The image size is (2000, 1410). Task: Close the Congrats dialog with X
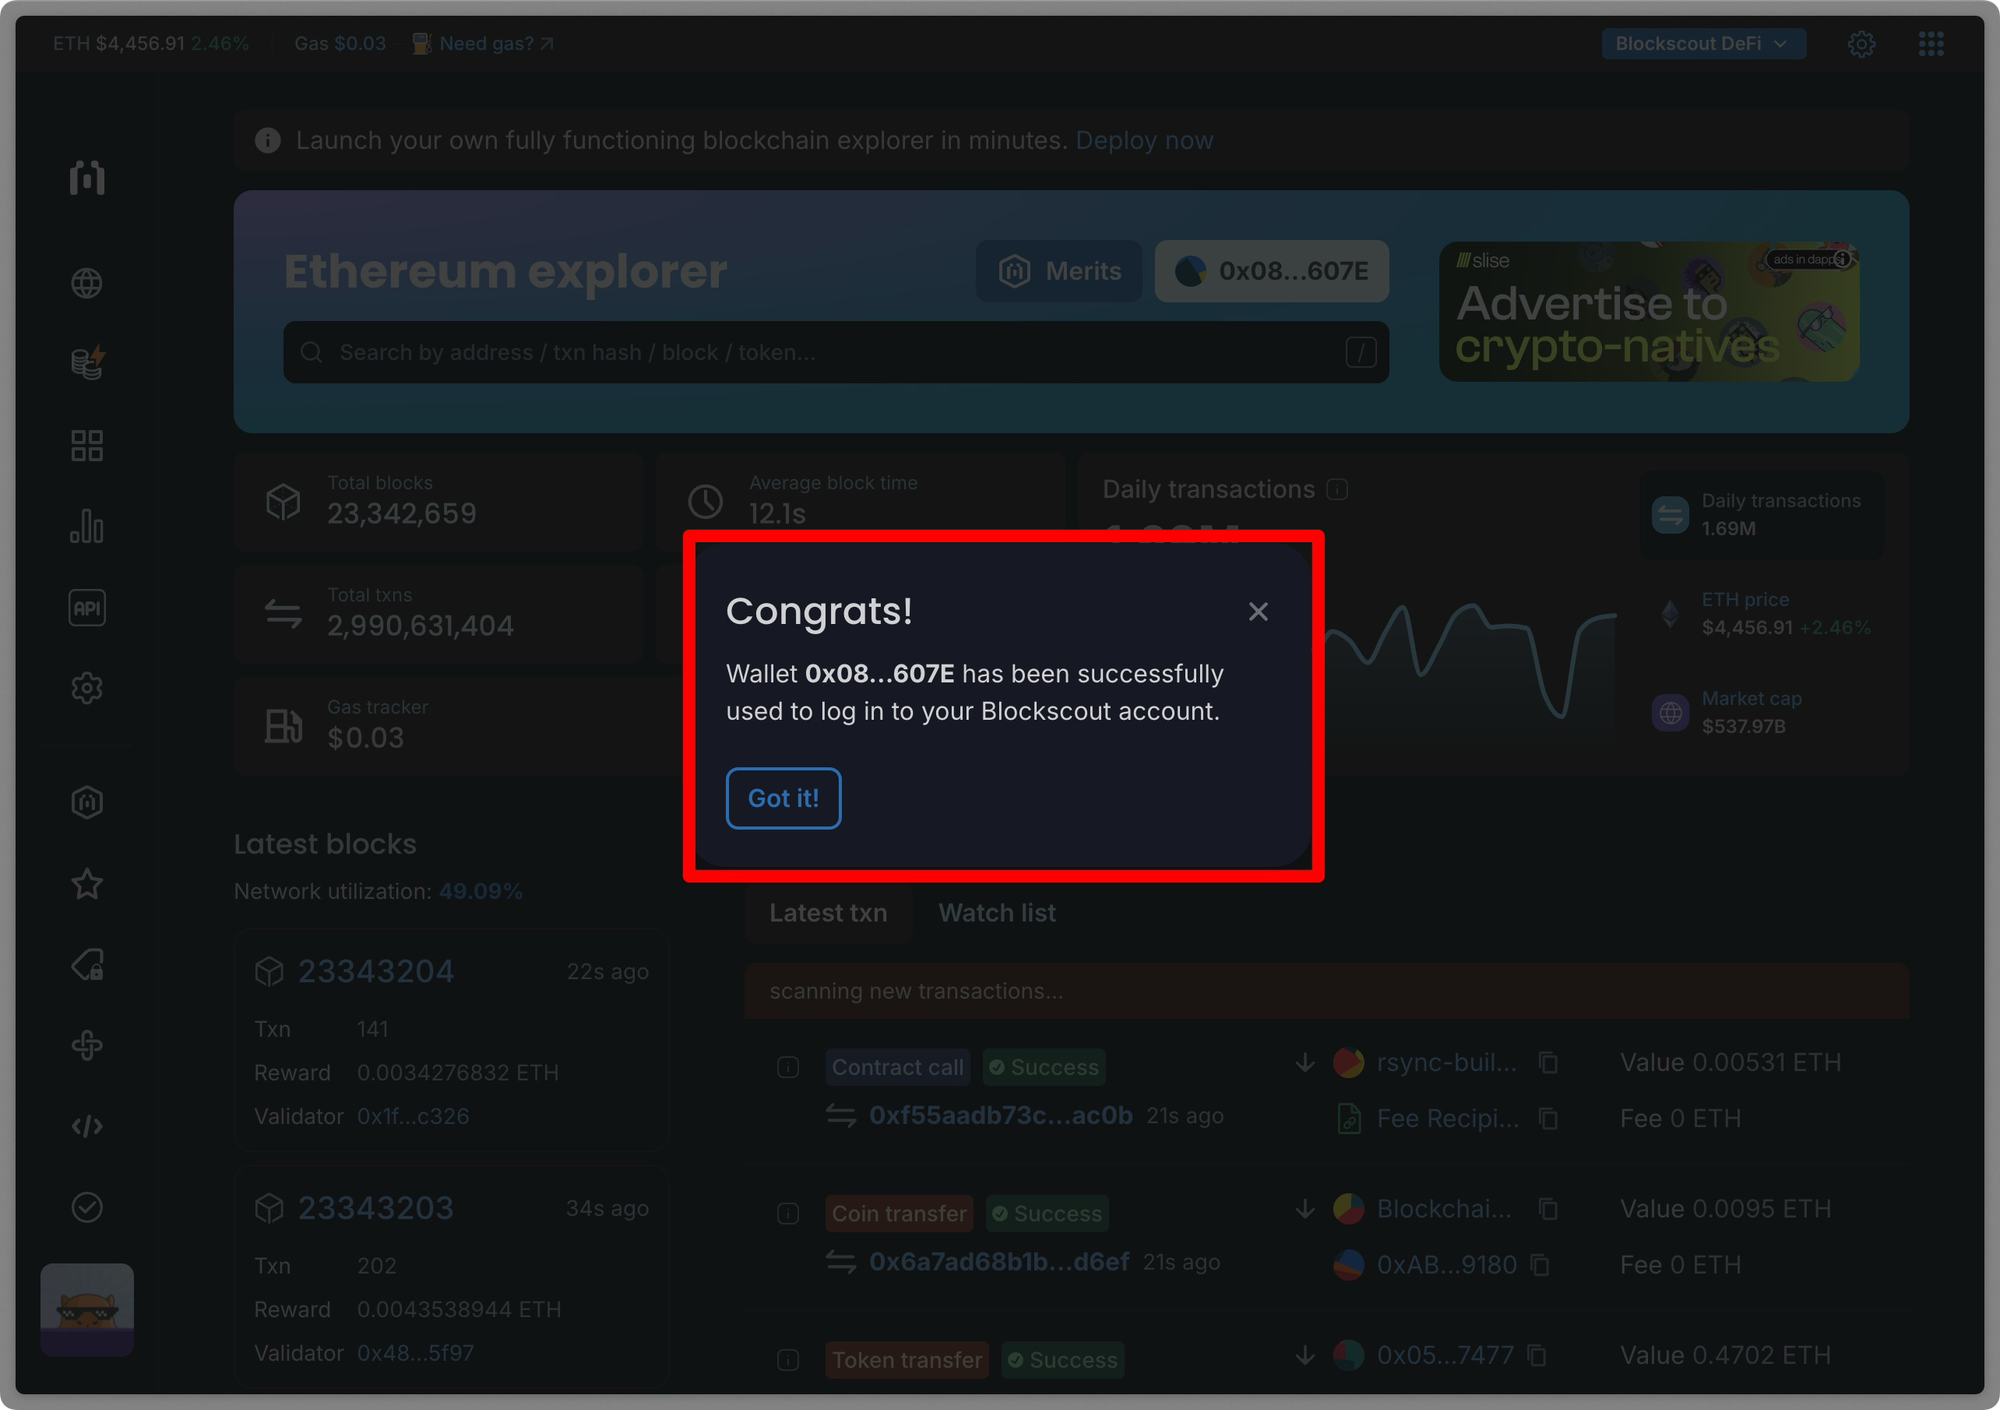click(1258, 611)
